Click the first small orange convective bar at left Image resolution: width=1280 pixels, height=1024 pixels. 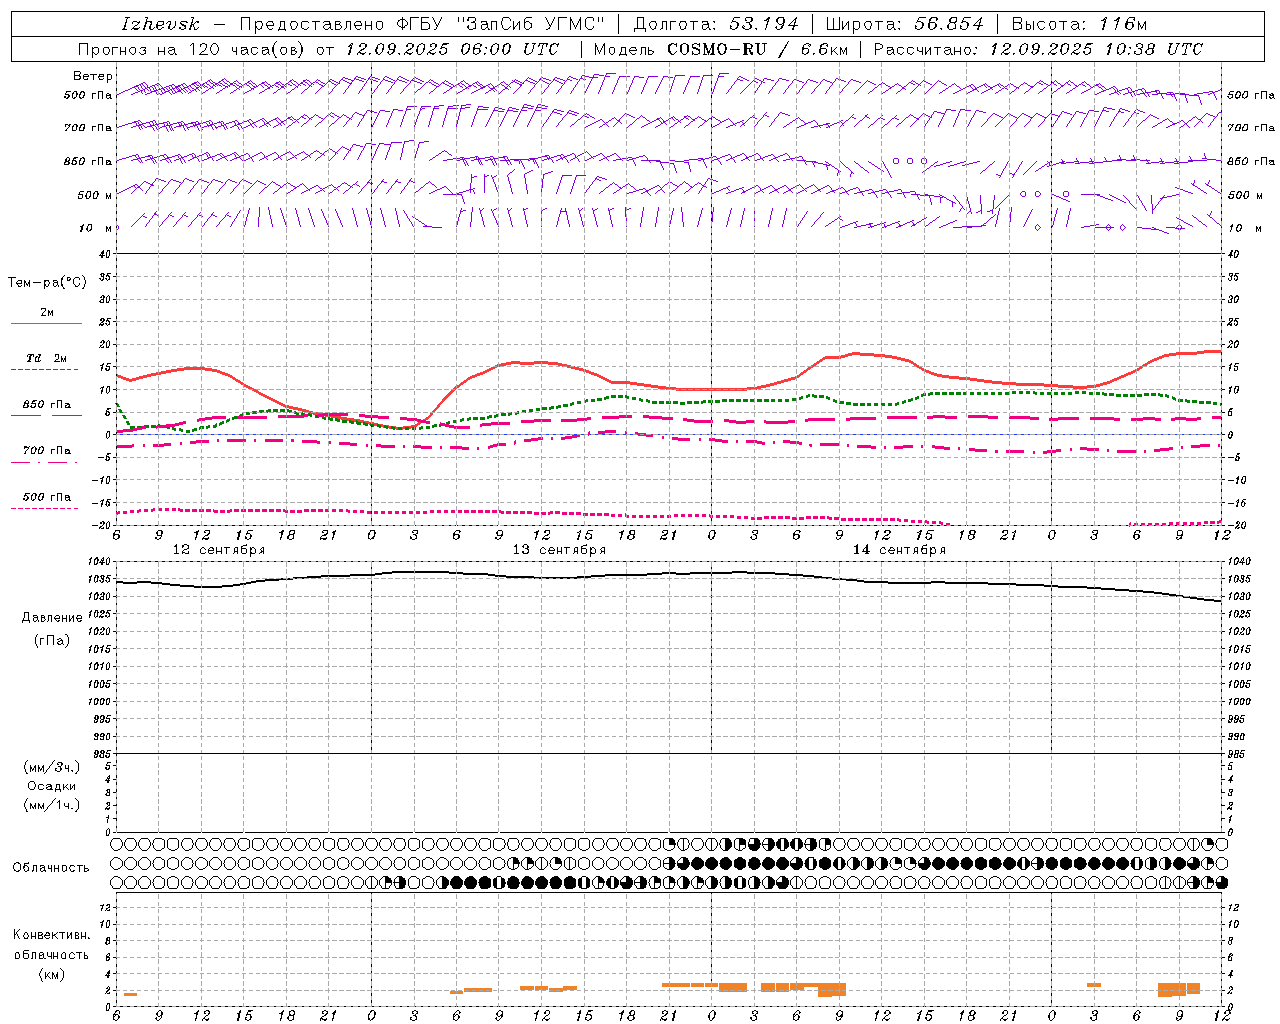click(x=130, y=994)
